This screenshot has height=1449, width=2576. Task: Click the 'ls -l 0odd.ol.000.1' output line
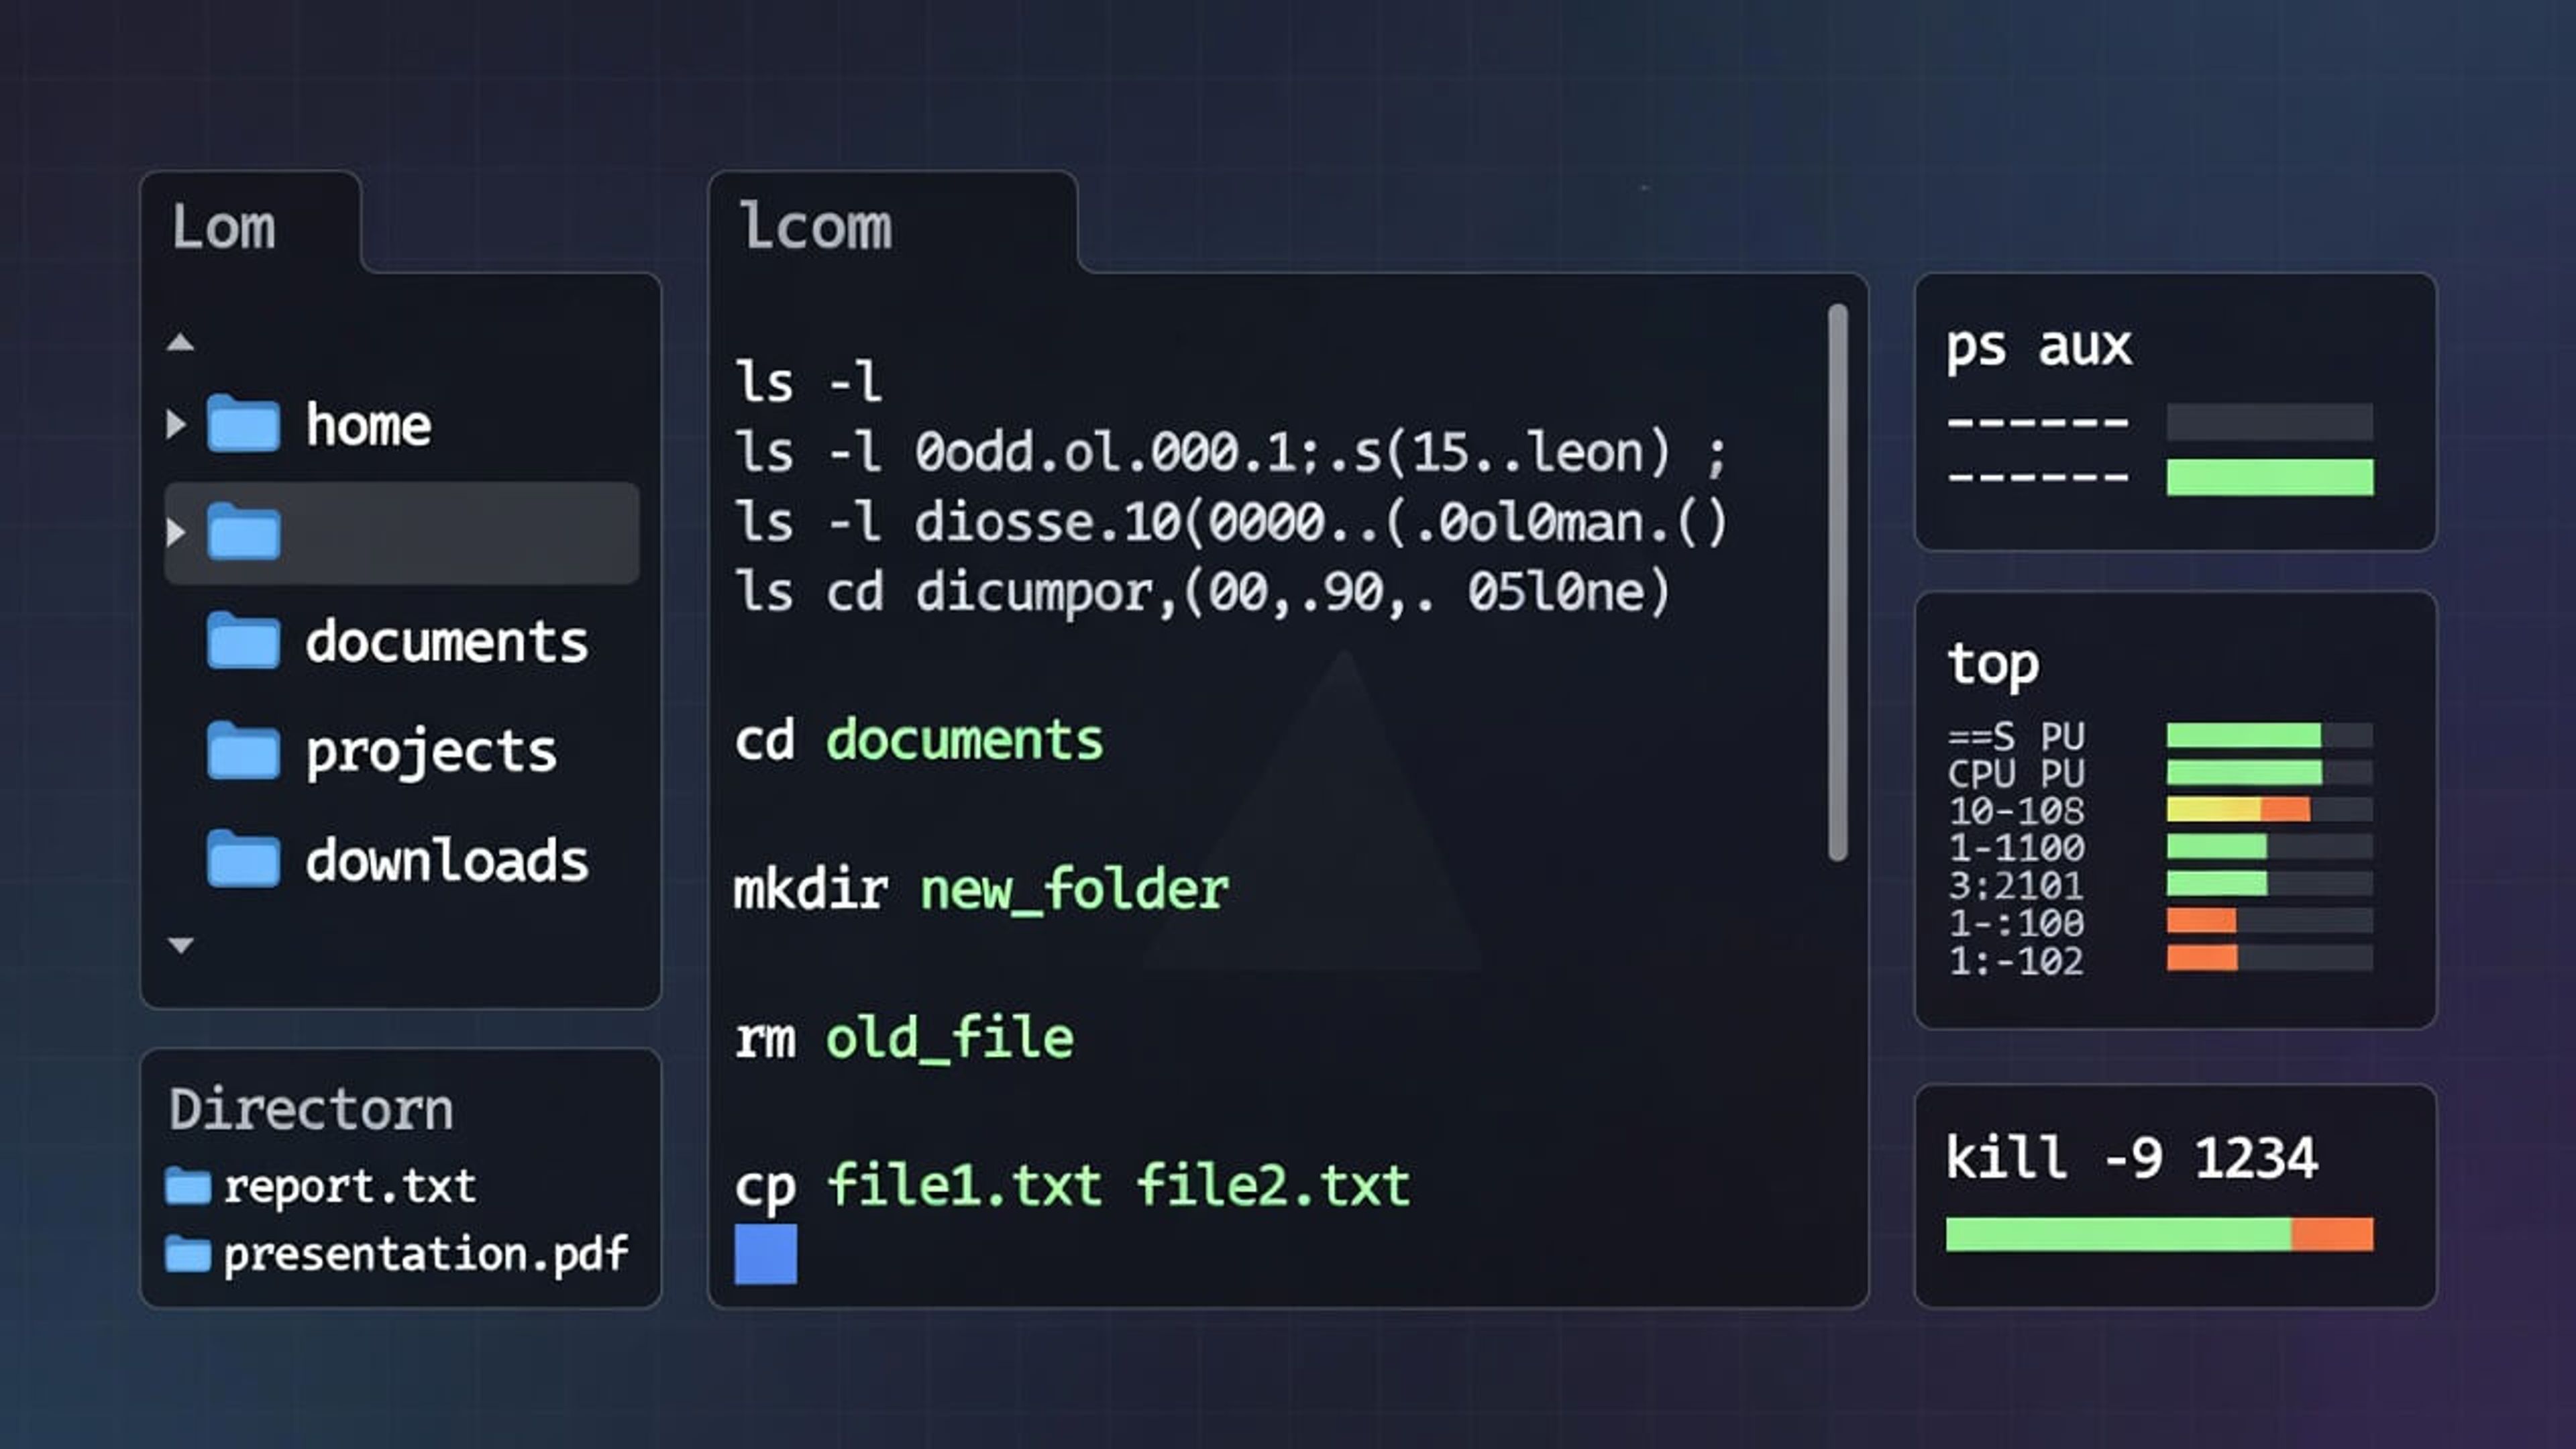tap(1231, 453)
